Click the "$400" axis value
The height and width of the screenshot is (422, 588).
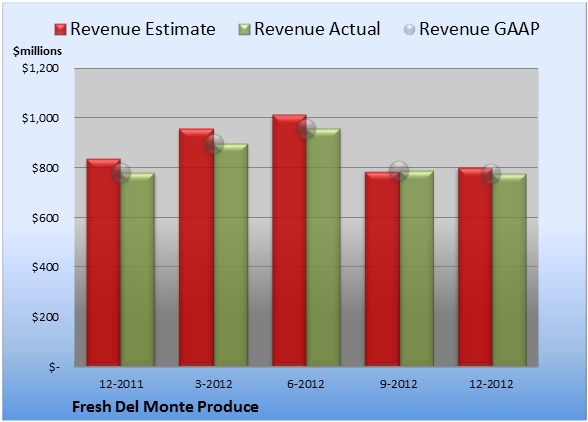45,267
